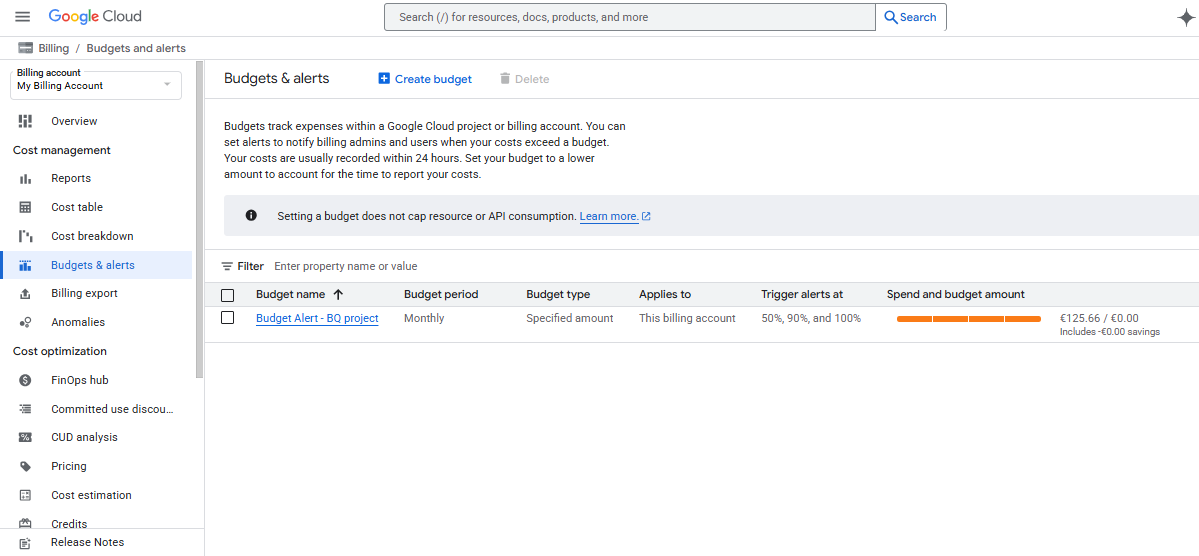Screen dimensions: 1199x556
Task: Click the Budget type column header
Action: pos(558,294)
